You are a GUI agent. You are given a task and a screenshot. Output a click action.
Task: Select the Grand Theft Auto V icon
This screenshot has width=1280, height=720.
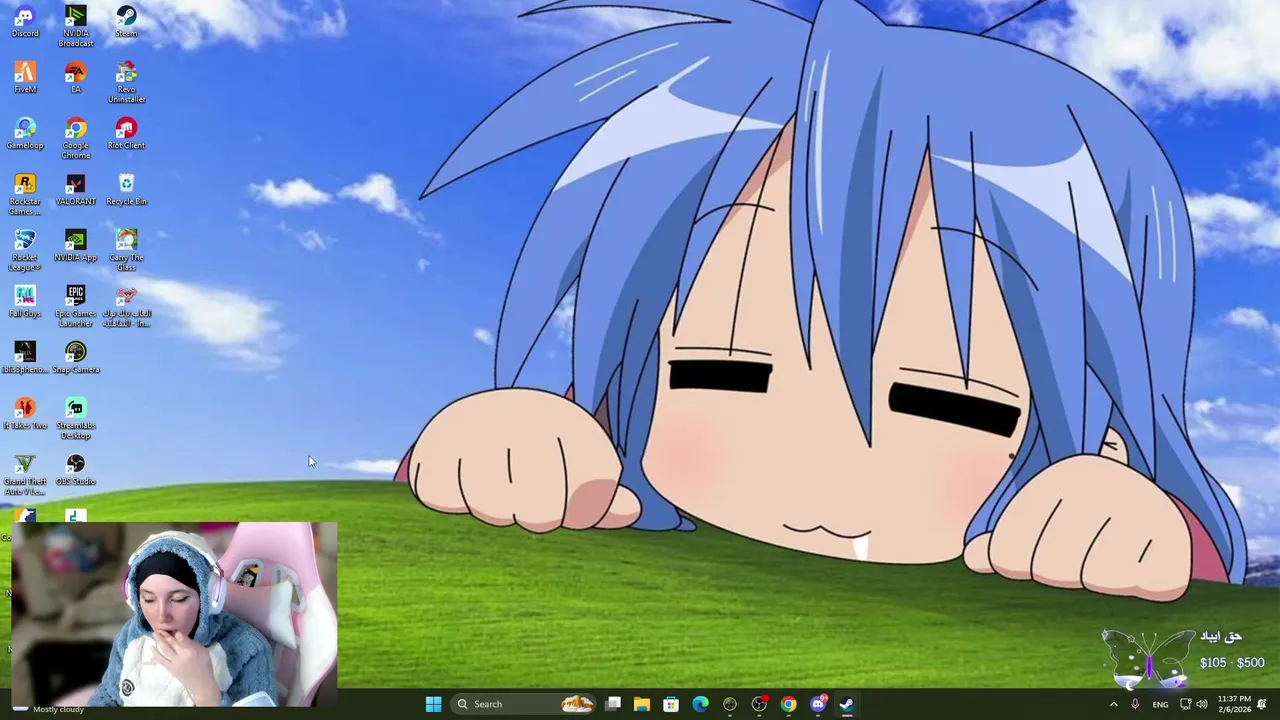pyautogui.click(x=25, y=474)
